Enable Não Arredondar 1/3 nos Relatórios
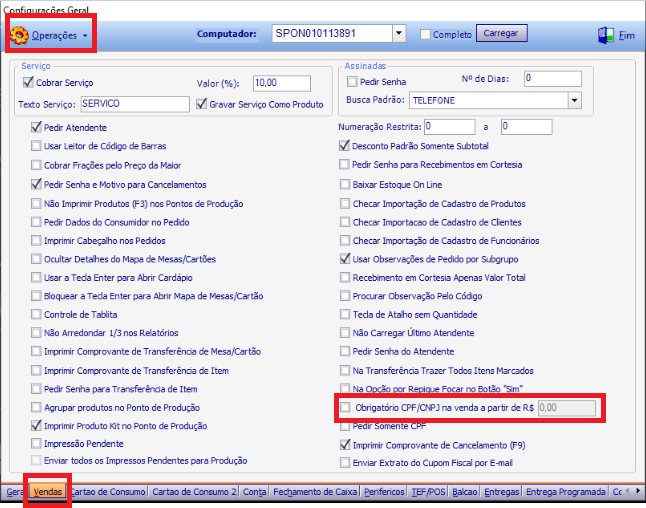The width and height of the screenshot is (646, 508). (x=36, y=332)
